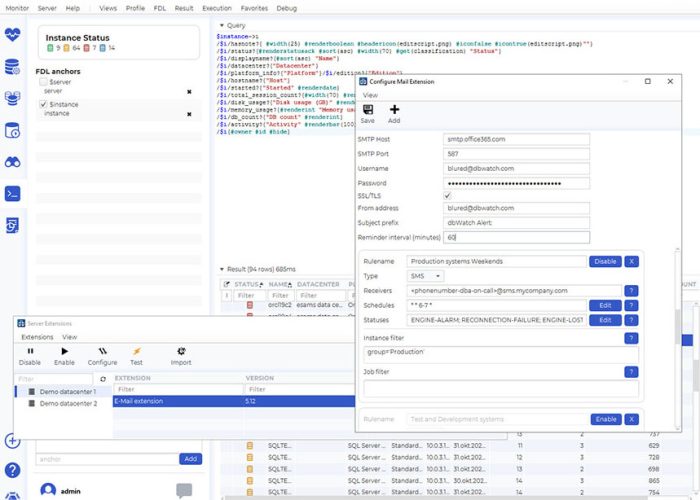The image size is (700, 500).
Task: Toggle the $server anchor checkbox
Action: coord(43,82)
